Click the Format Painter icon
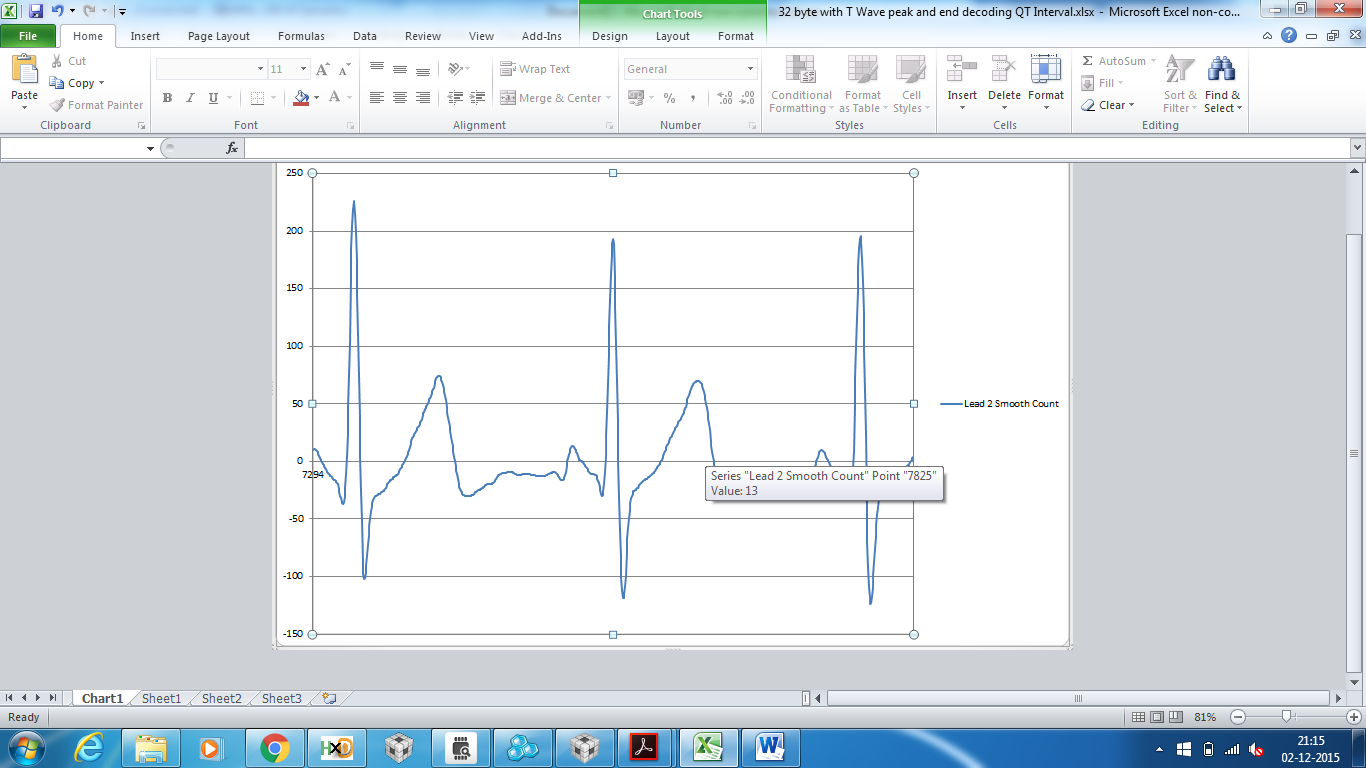Image resolution: width=1366 pixels, height=768 pixels. [58, 105]
